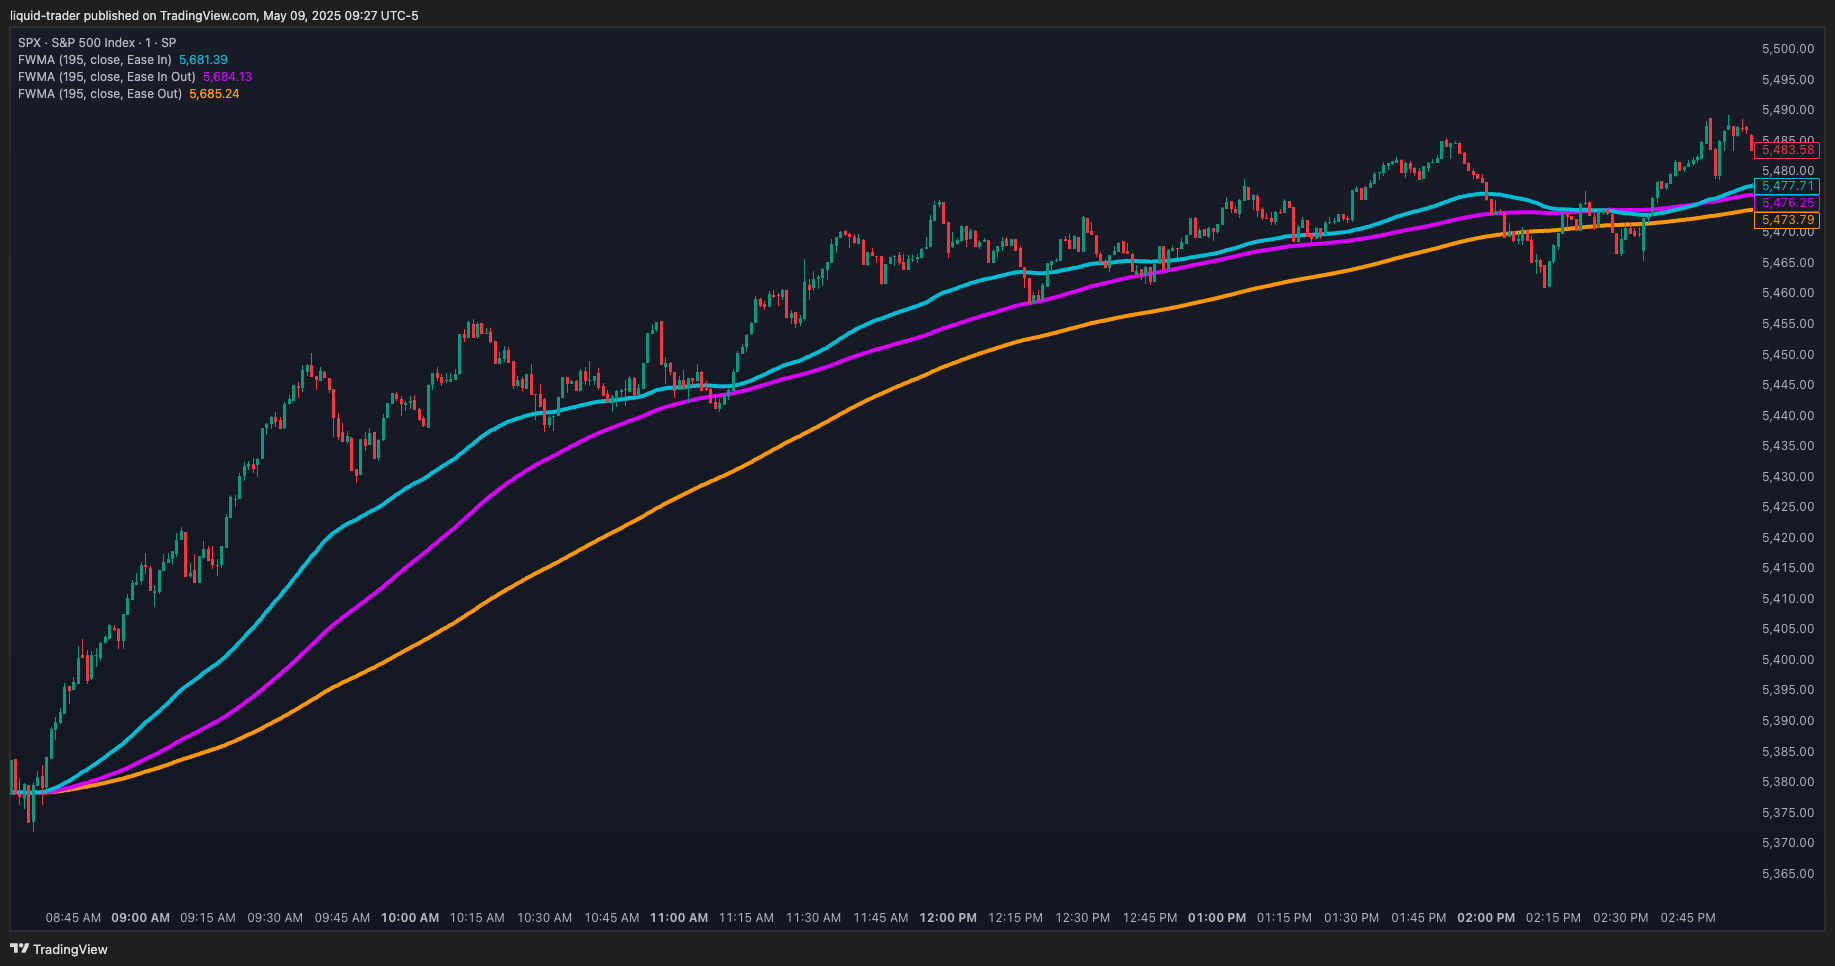
Task: Click the 10:30 AM time axis label
Action: pyautogui.click(x=544, y=918)
